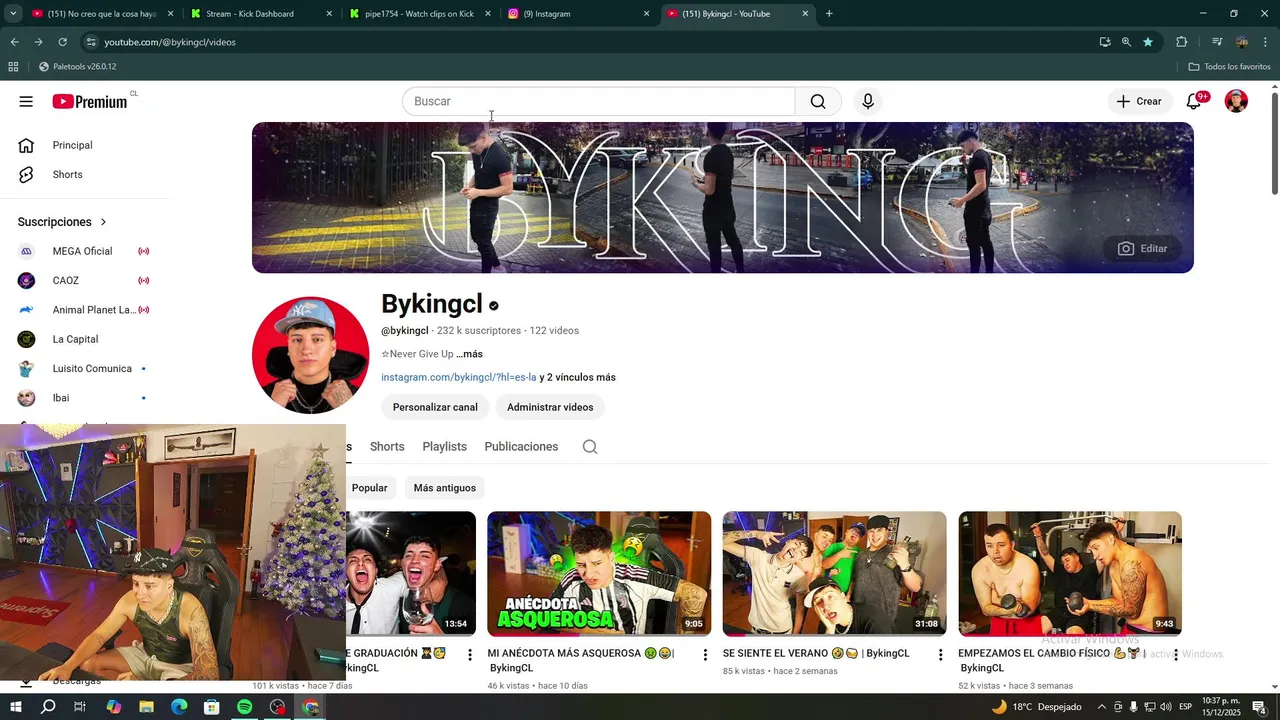Open Microsoft Edge from the taskbar
This screenshot has width=1280, height=720.
[x=179, y=707]
